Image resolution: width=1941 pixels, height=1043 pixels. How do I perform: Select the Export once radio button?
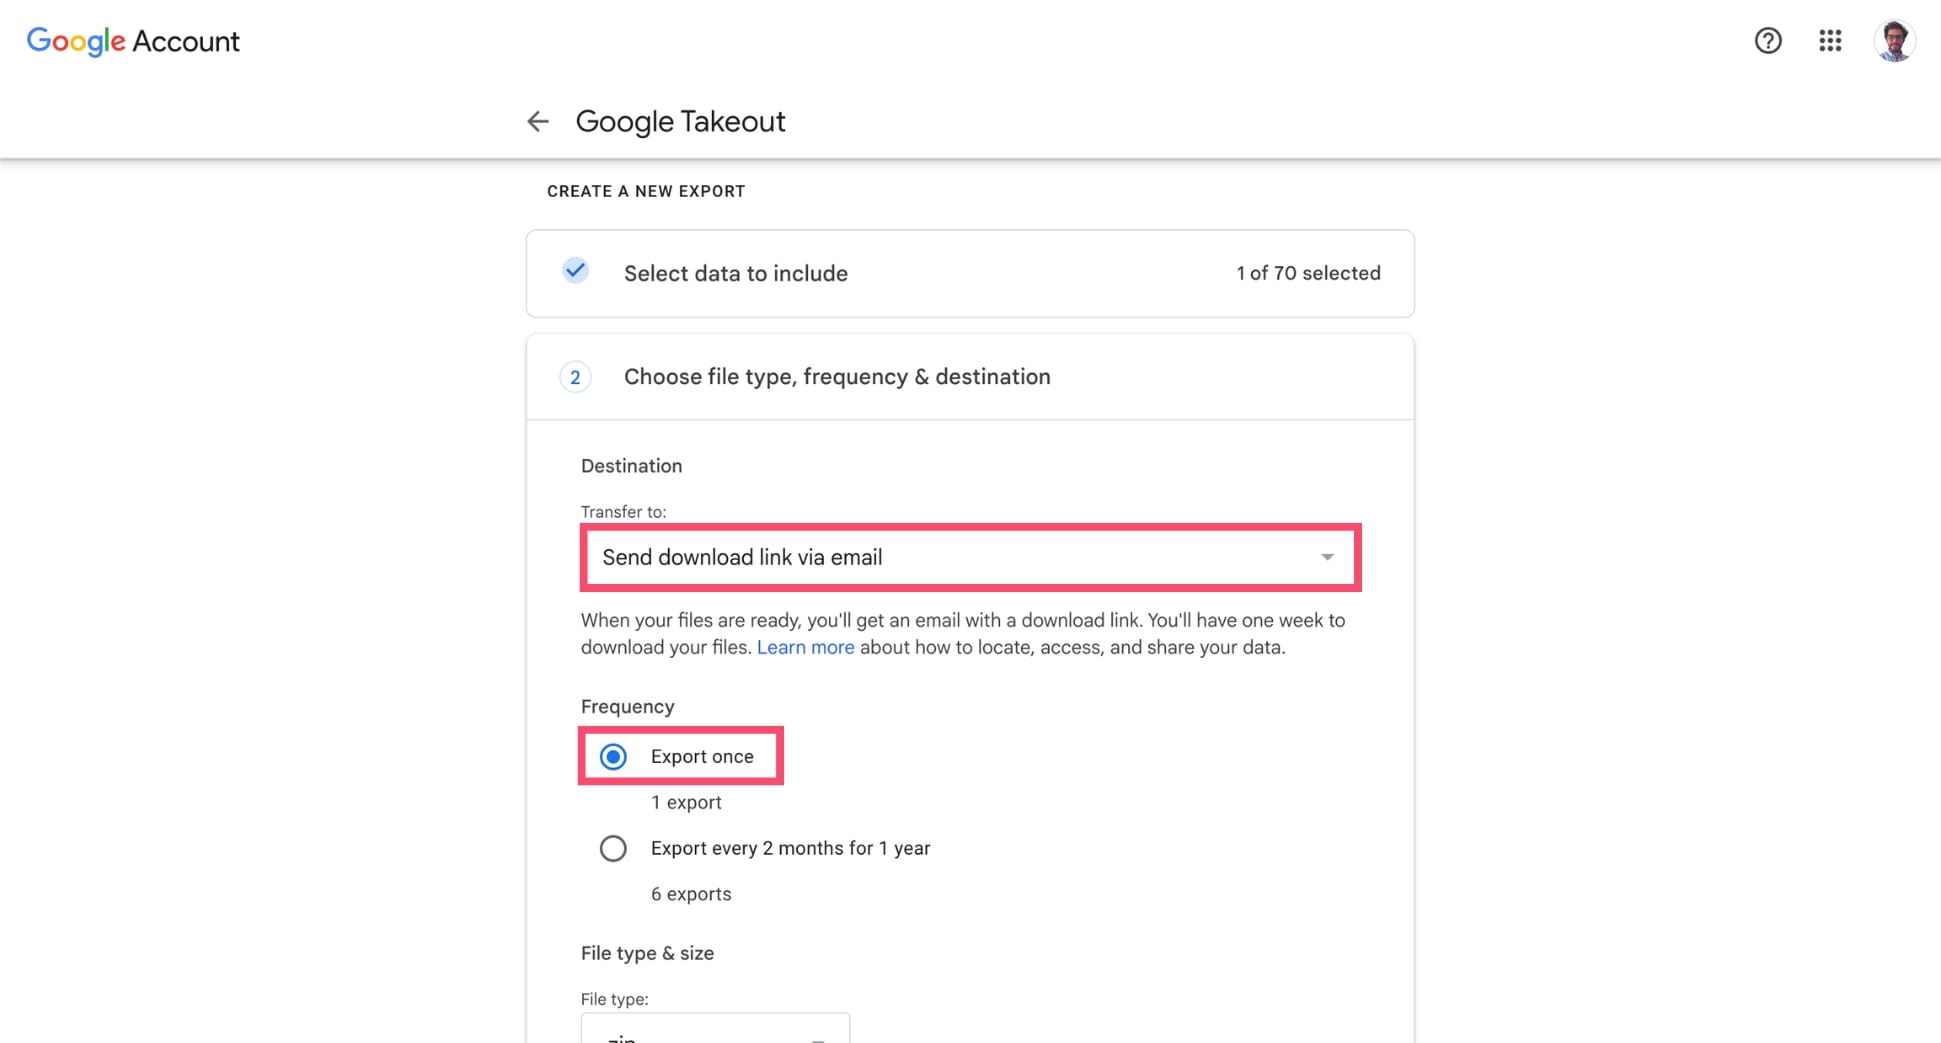coord(613,757)
